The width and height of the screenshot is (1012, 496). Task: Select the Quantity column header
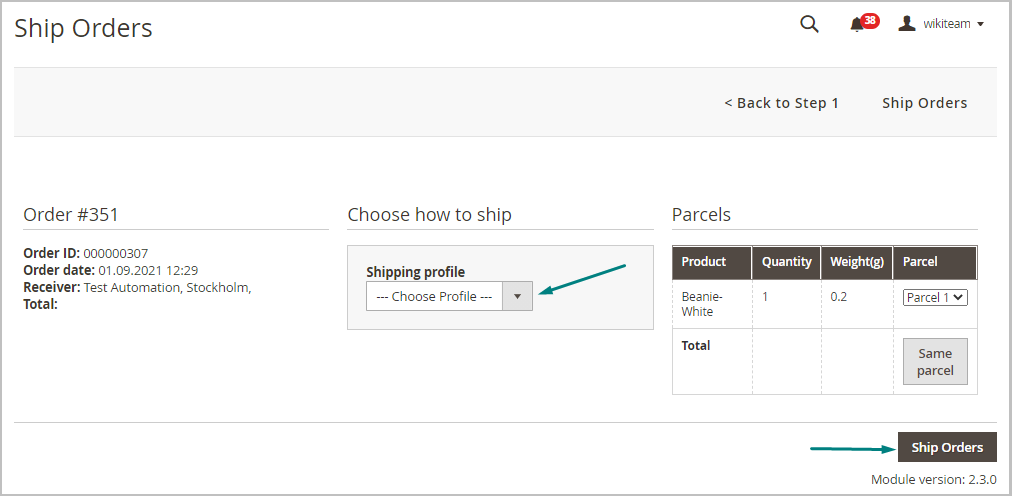(x=786, y=262)
